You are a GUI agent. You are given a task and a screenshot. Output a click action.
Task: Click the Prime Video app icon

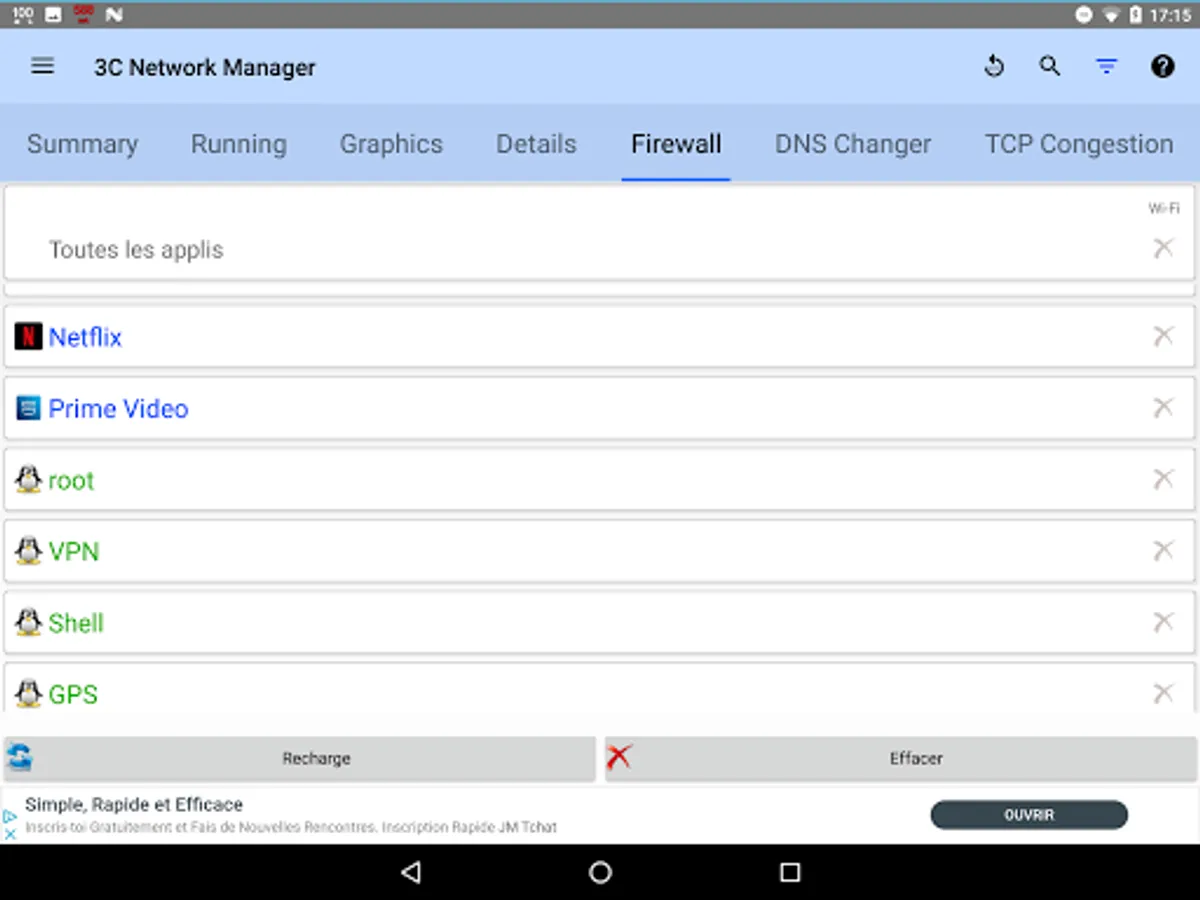[28, 408]
